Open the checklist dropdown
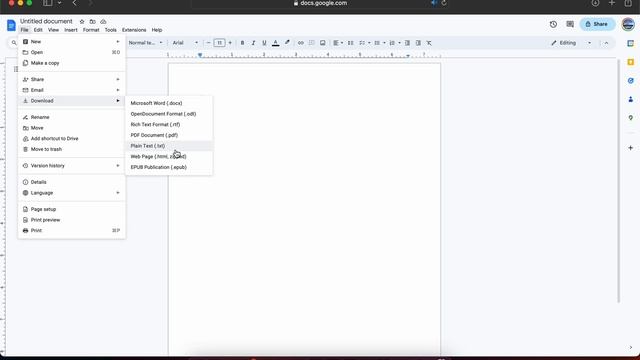 click(x=364, y=43)
